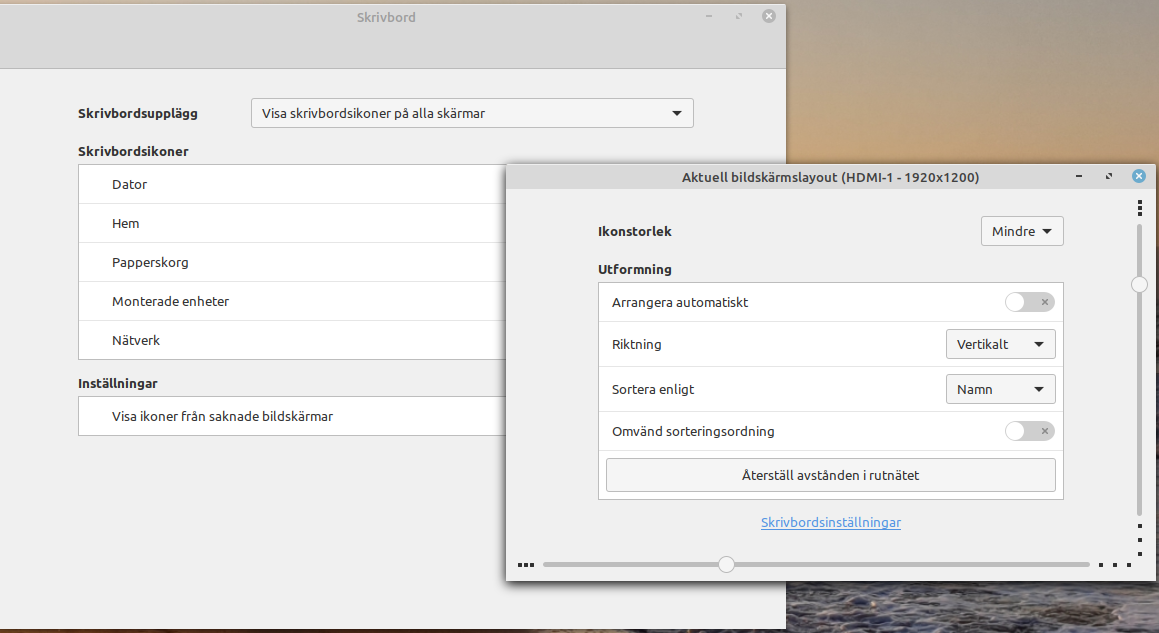Select the Monterade enheter row
Image resolution: width=1159 pixels, height=633 pixels.
(292, 301)
